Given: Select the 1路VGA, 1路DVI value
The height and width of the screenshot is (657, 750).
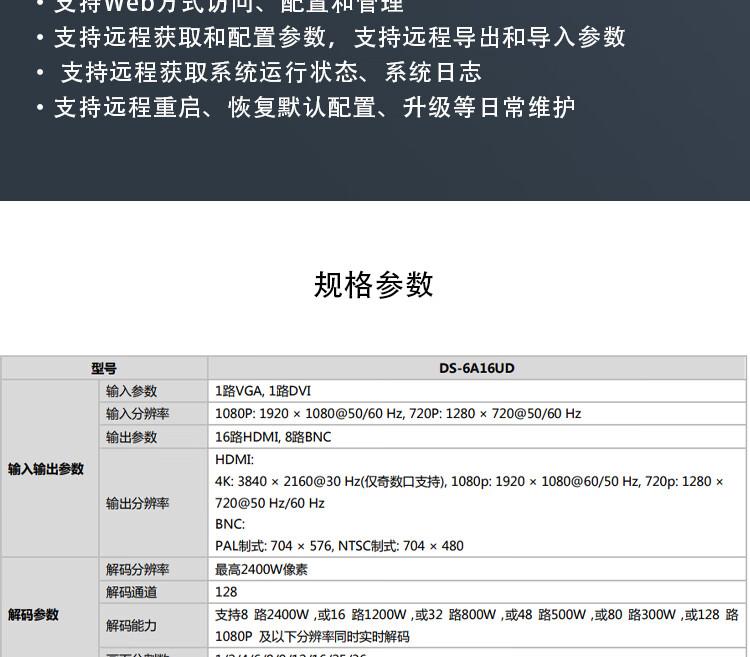Looking at the screenshot, I should (263, 391).
